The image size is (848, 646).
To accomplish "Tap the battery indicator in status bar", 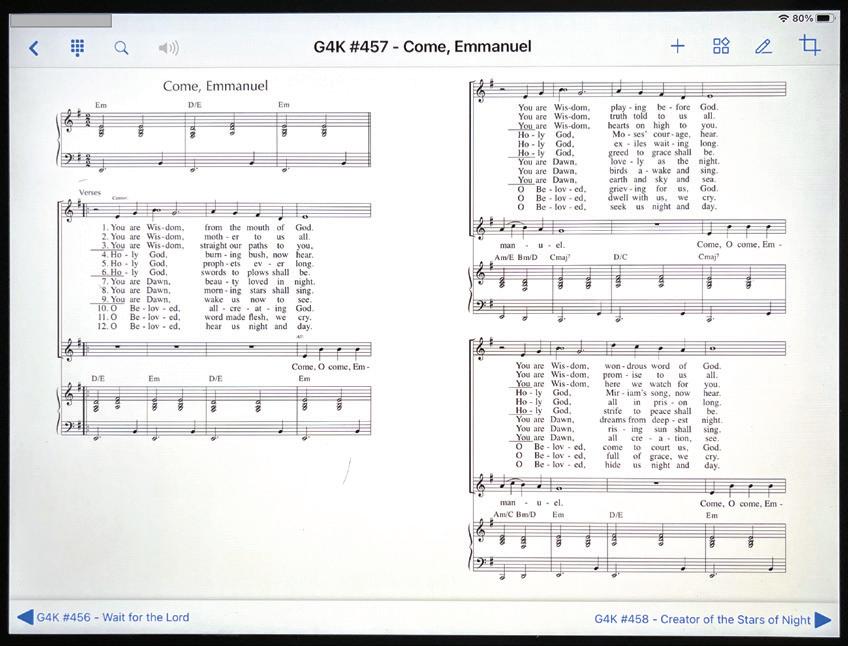I will click(825, 18).
